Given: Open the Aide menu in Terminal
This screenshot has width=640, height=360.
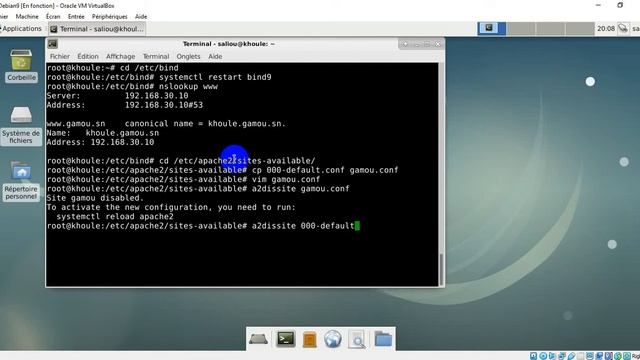Looking at the screenshot, I should tap(215, 56).
